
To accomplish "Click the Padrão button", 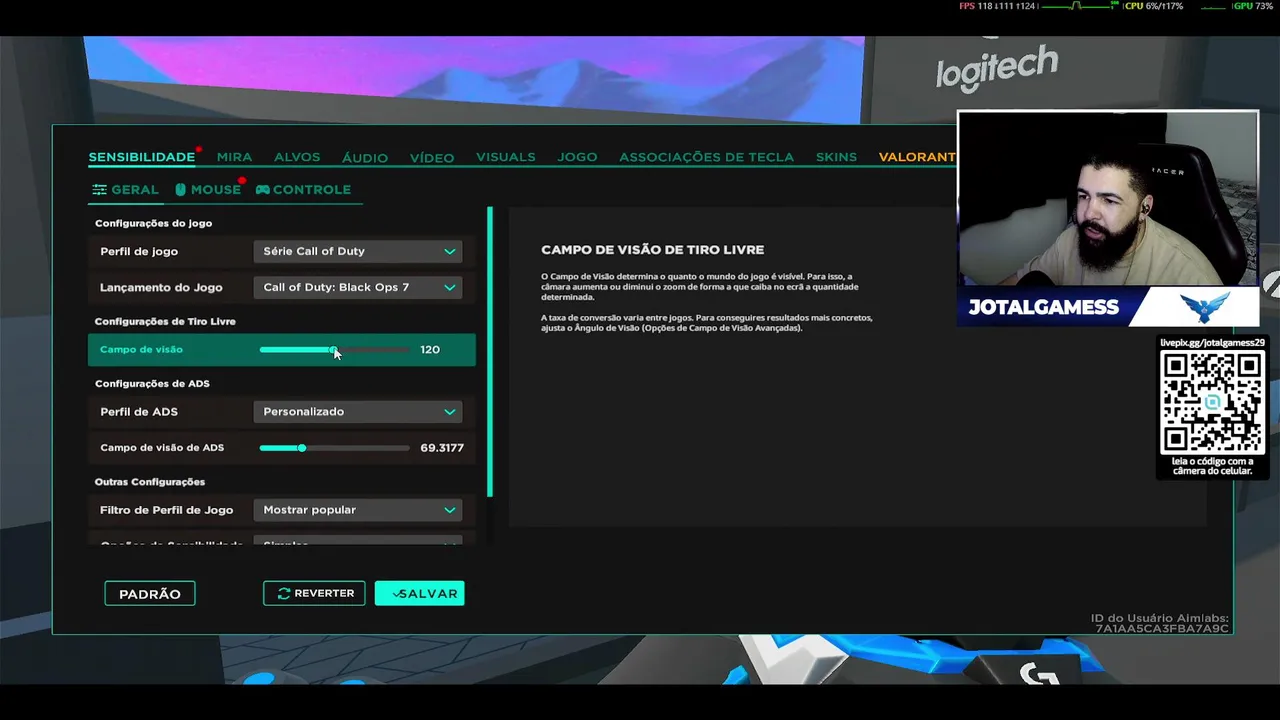I will coord(150,594).
